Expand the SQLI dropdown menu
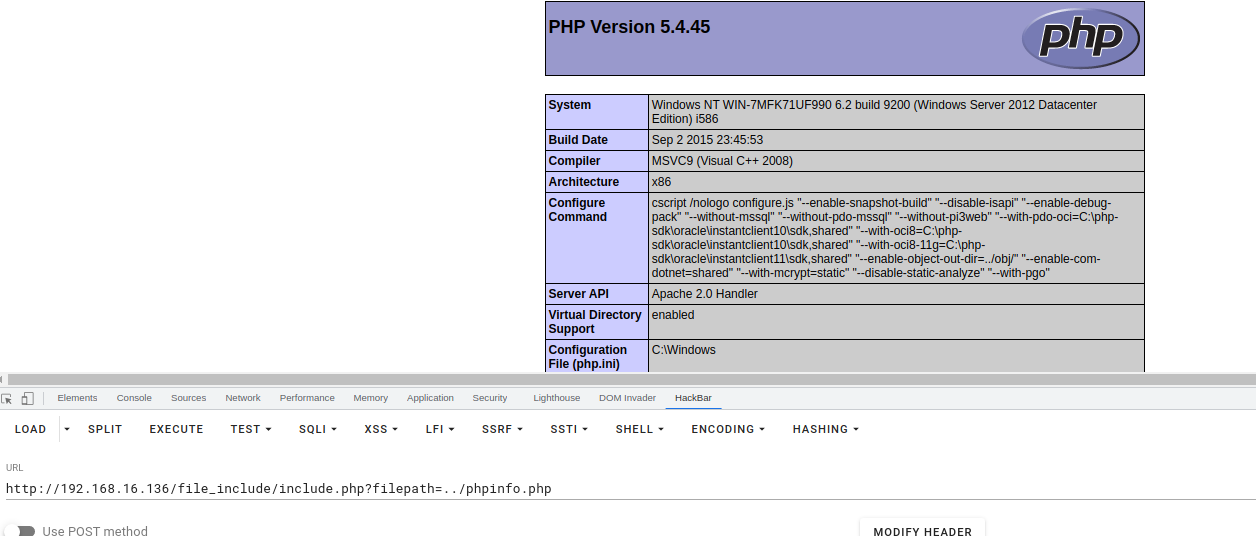This screenshot has width=1256, height=536. coord(317,429)
